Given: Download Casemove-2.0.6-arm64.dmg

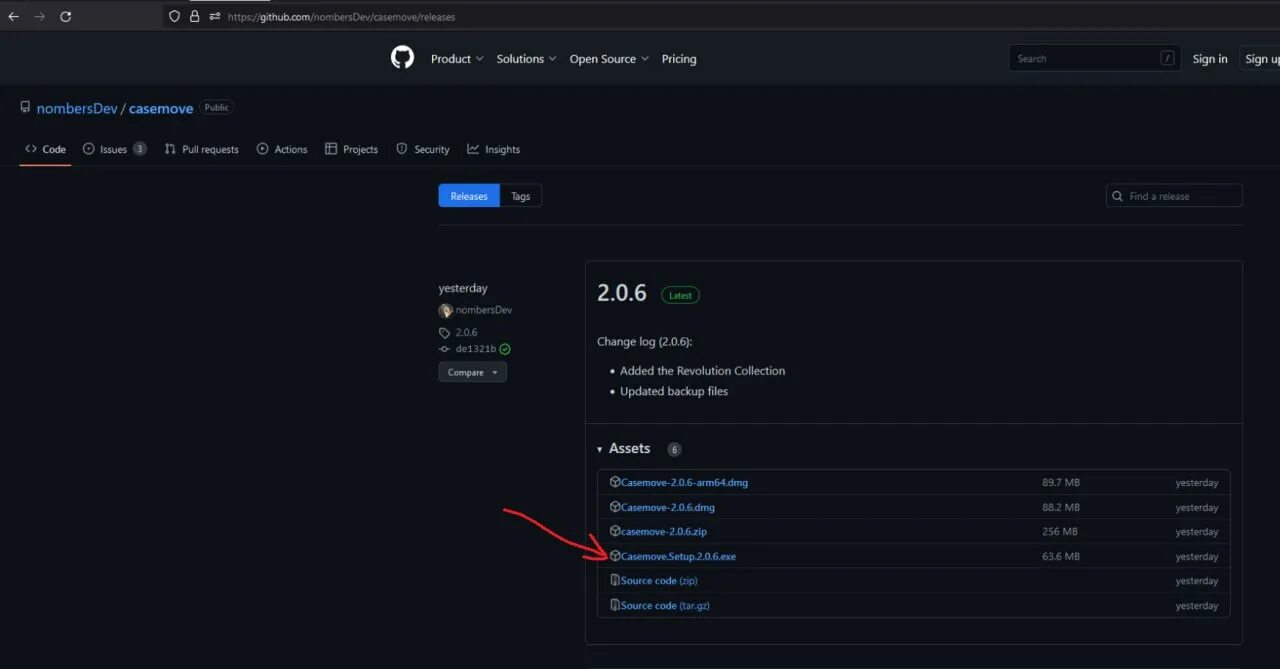Looking at the screenshot, I should pos(684,482).
